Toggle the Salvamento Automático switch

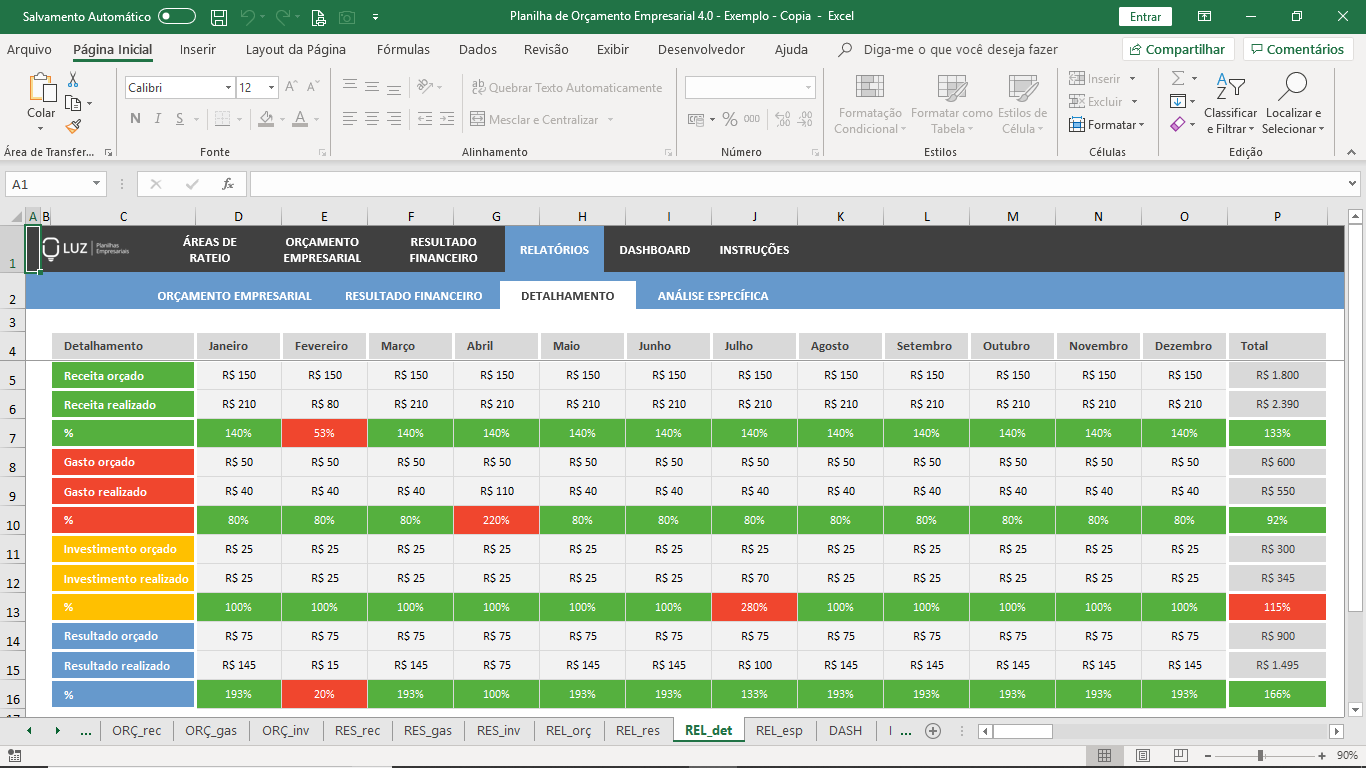coord(177,17)
